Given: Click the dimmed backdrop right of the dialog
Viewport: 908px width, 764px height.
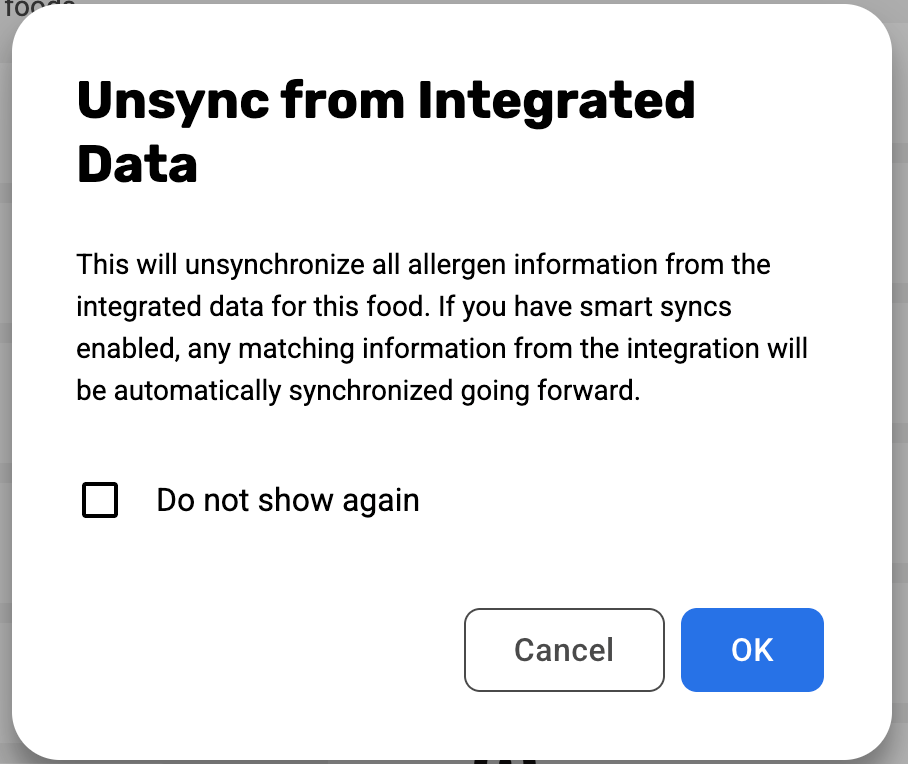Looking at the screenshot, I should click(900, 400).
